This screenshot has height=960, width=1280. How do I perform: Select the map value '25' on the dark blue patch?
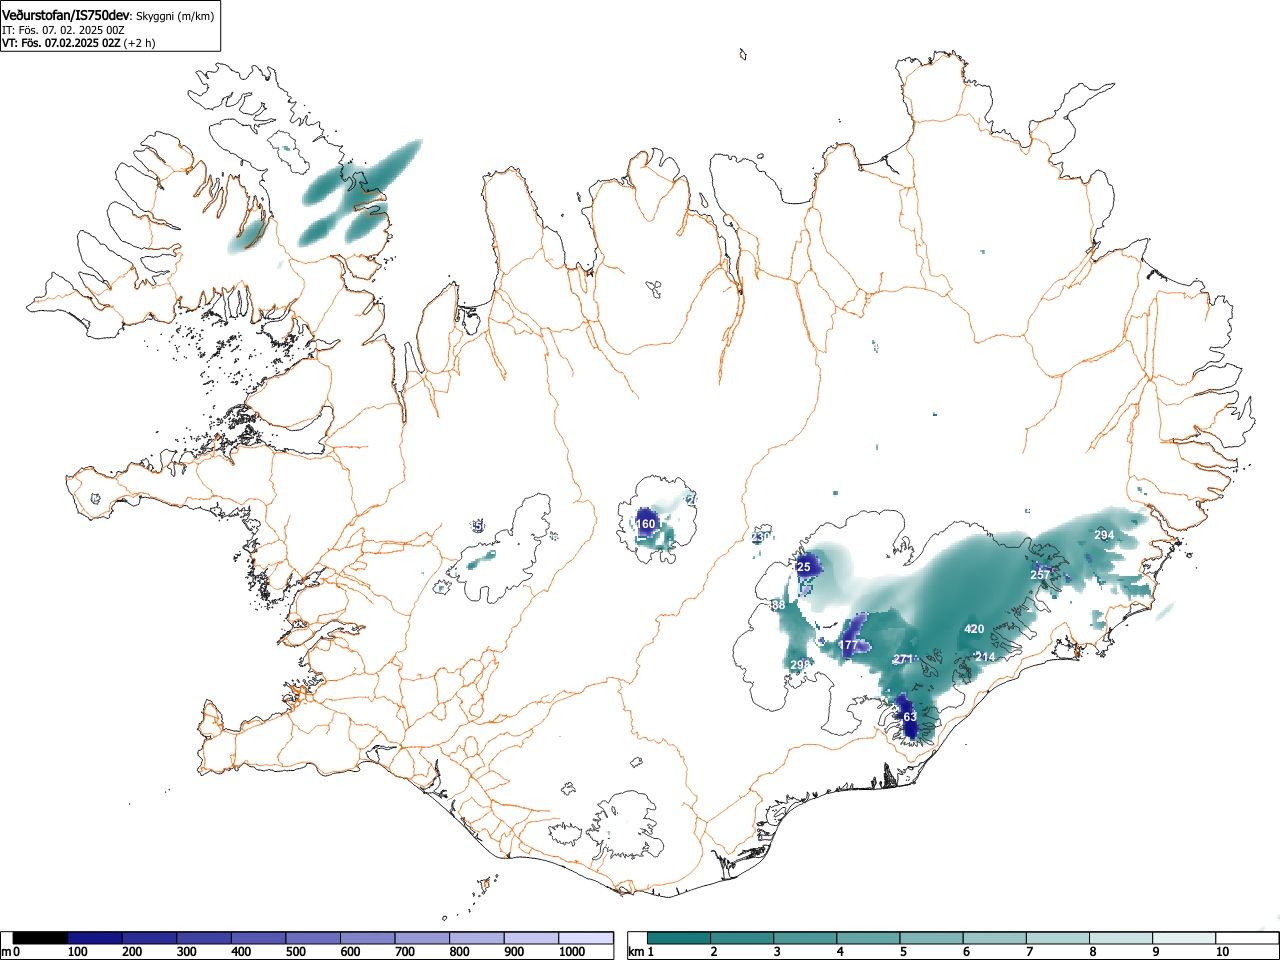tap(804, 567)
